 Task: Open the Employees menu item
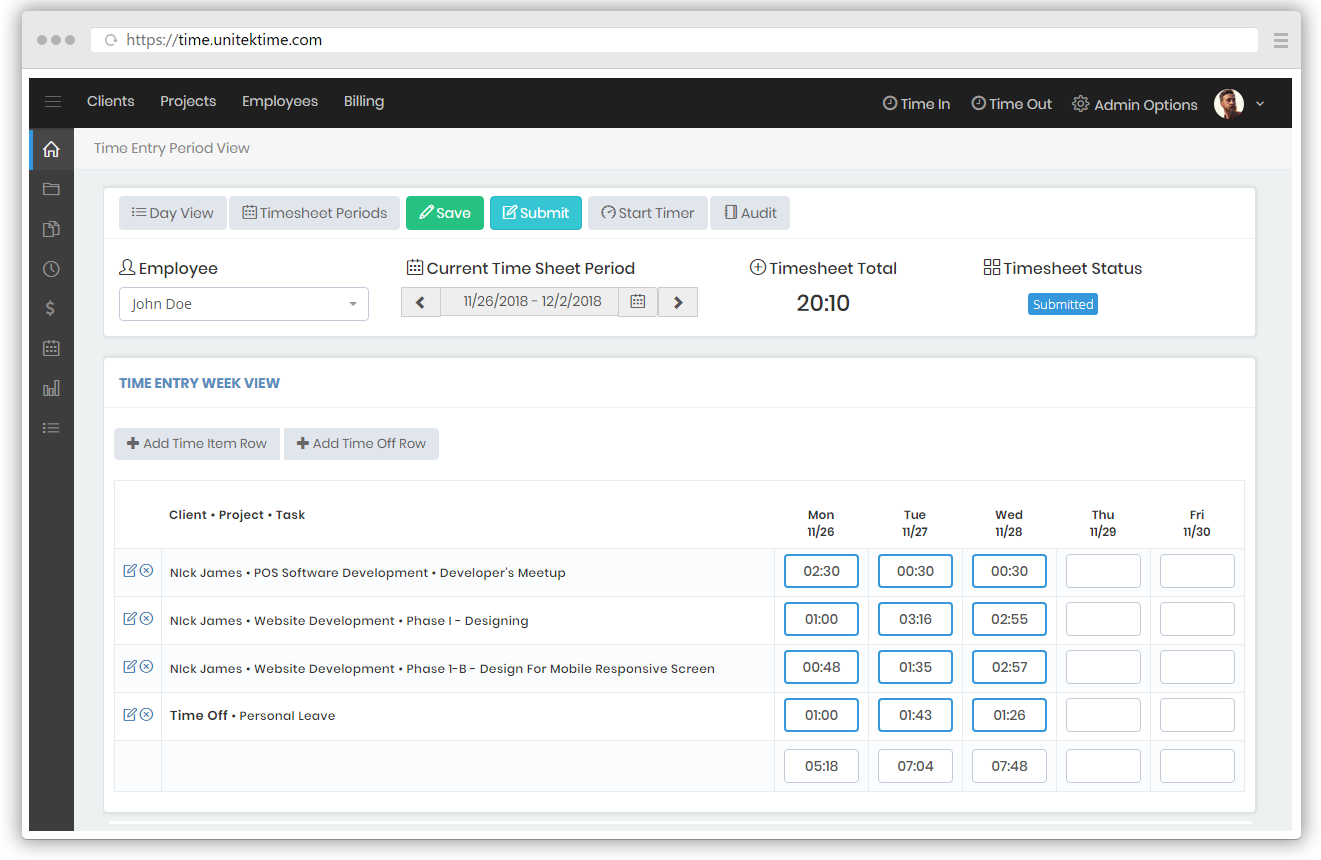[x=280, y=102]
